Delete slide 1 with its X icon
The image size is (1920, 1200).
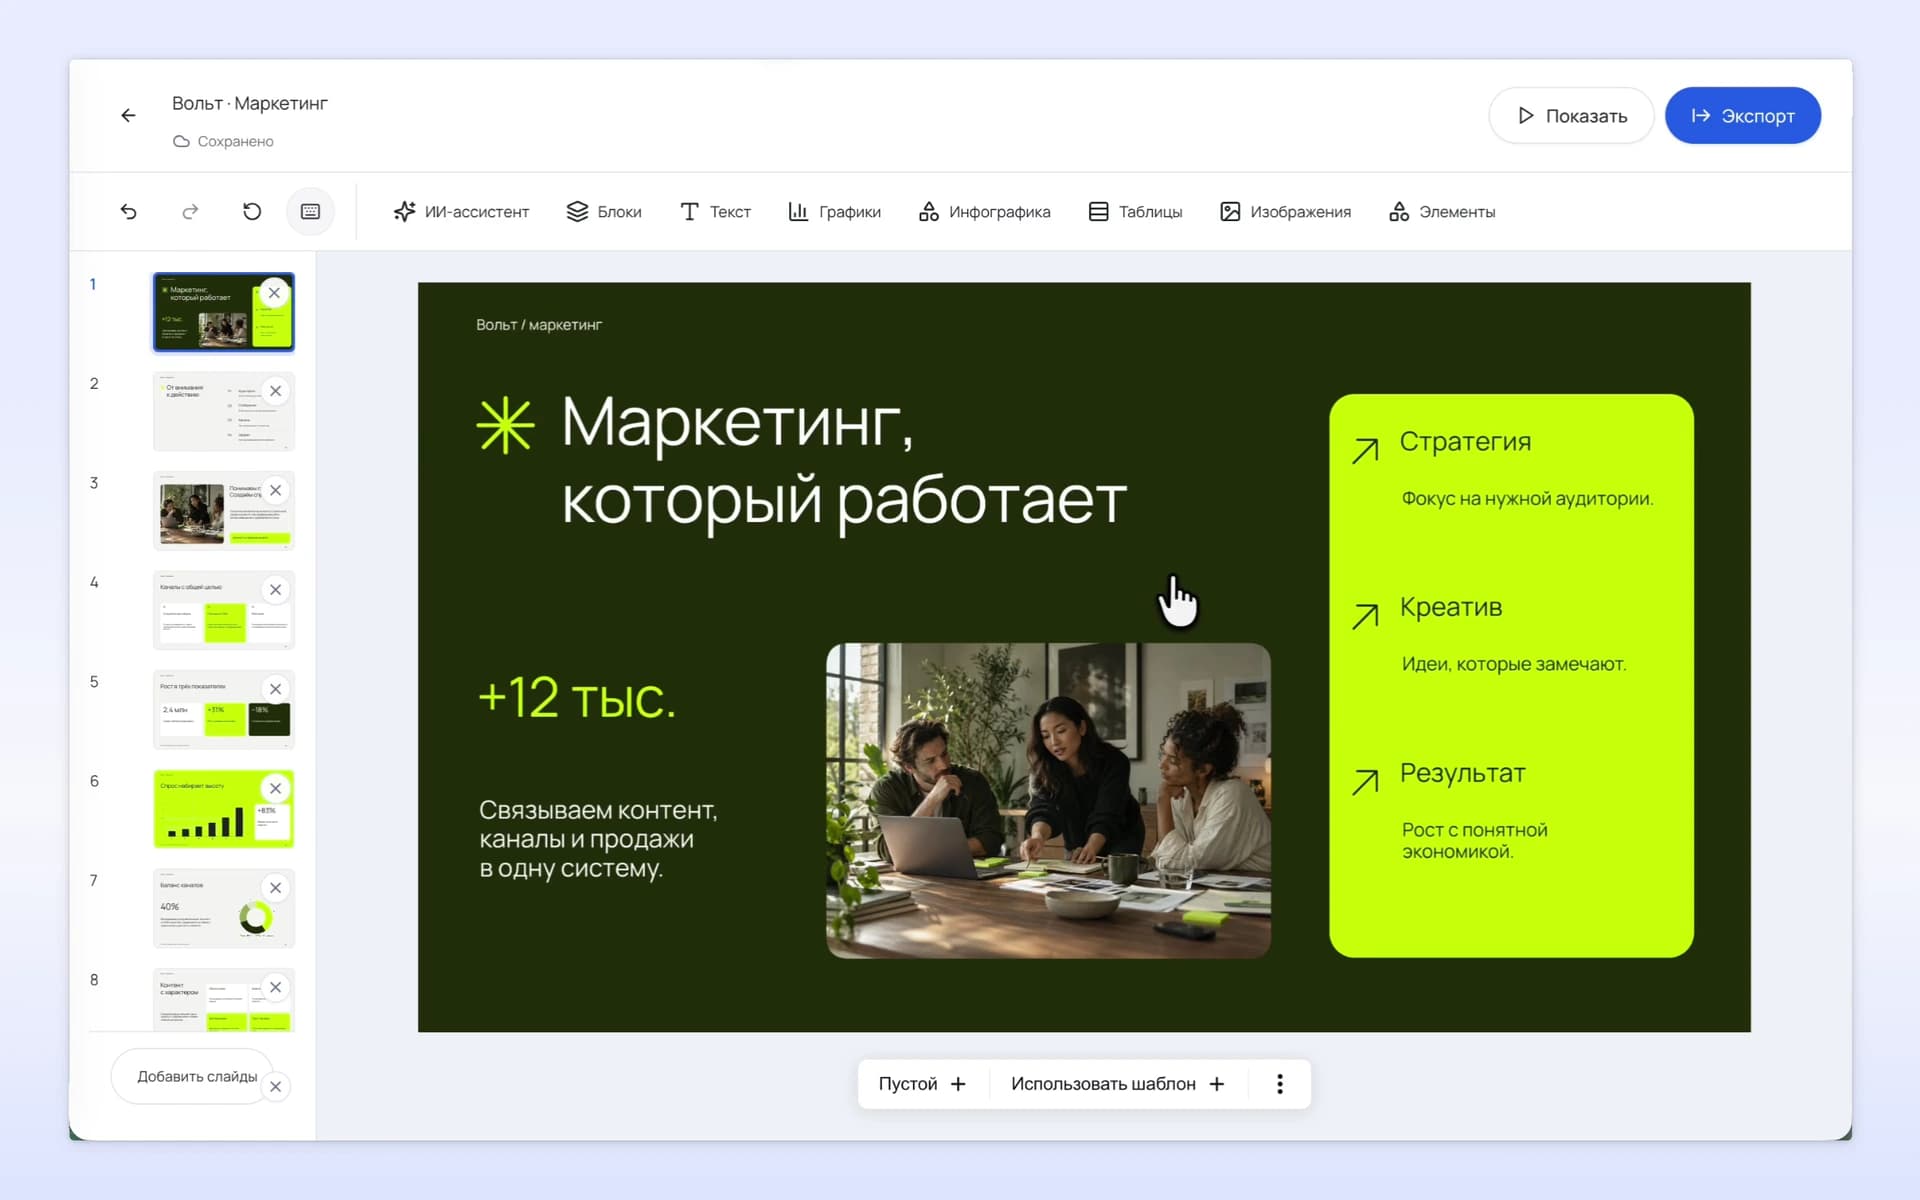(274, 293)
